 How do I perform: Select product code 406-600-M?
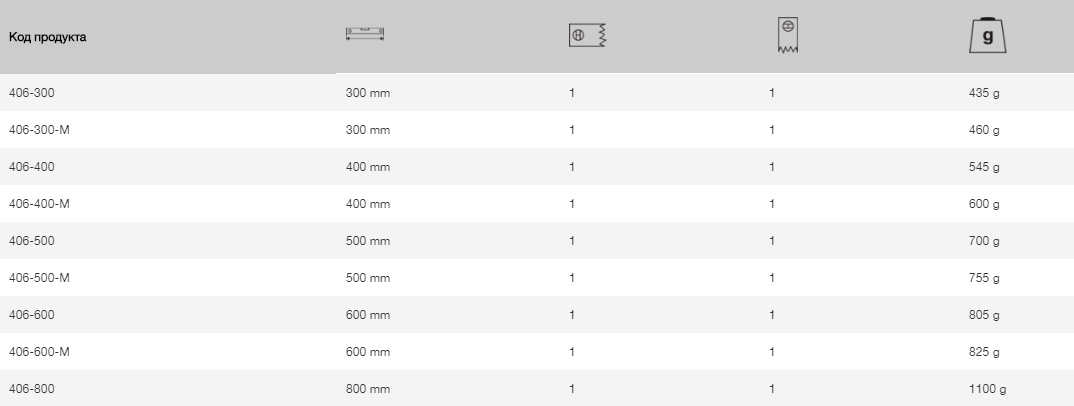(x=39, y=351)
